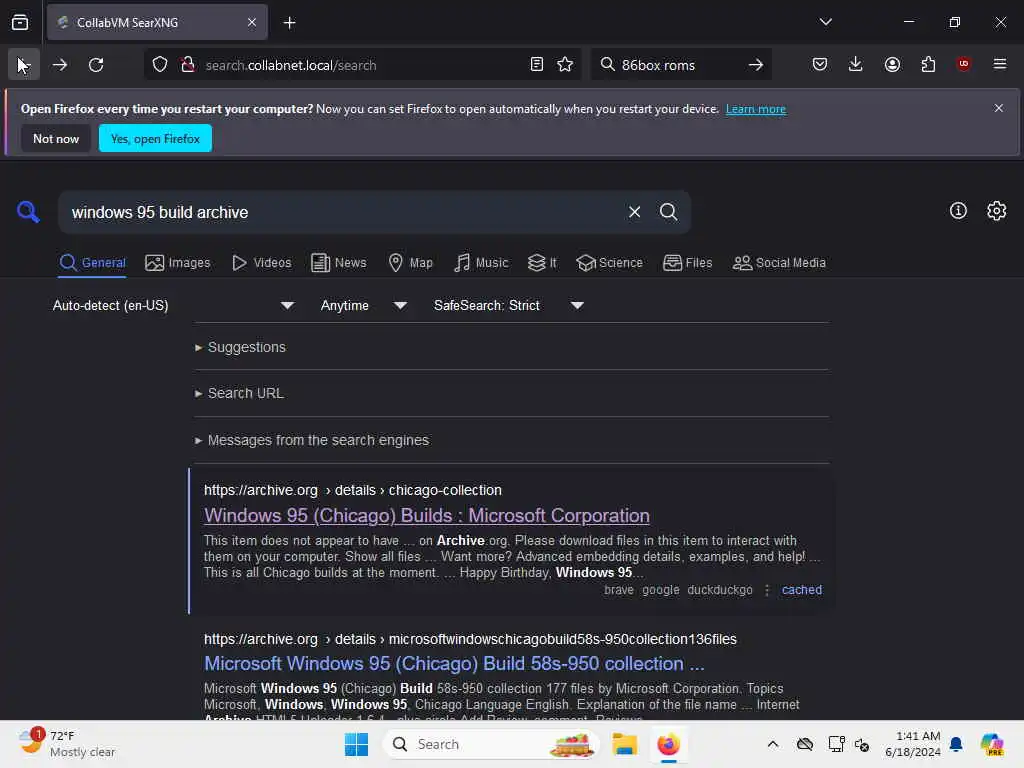The height and width of the screenshot is (768, 1024).
Task: Open Windows Start menu
Action: (x=356, y=744)
